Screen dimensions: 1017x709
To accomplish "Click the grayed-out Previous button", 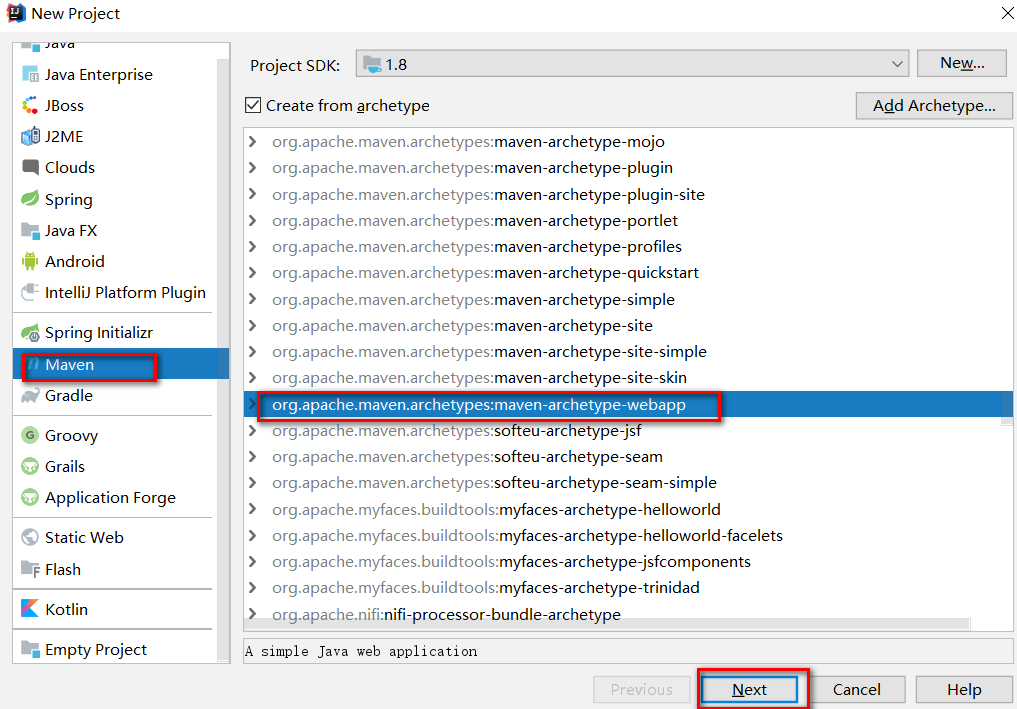I will (x=641, y=690).
